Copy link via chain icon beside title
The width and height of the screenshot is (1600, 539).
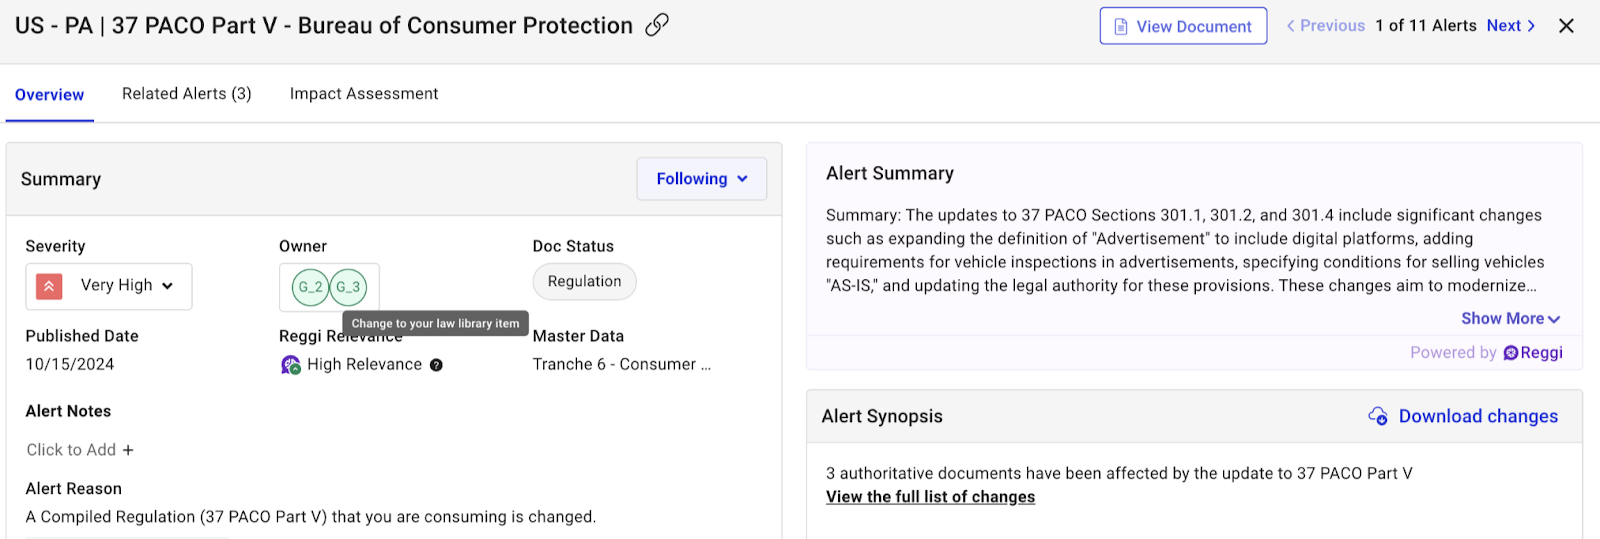pyautogui.click(x=657, y=25)
